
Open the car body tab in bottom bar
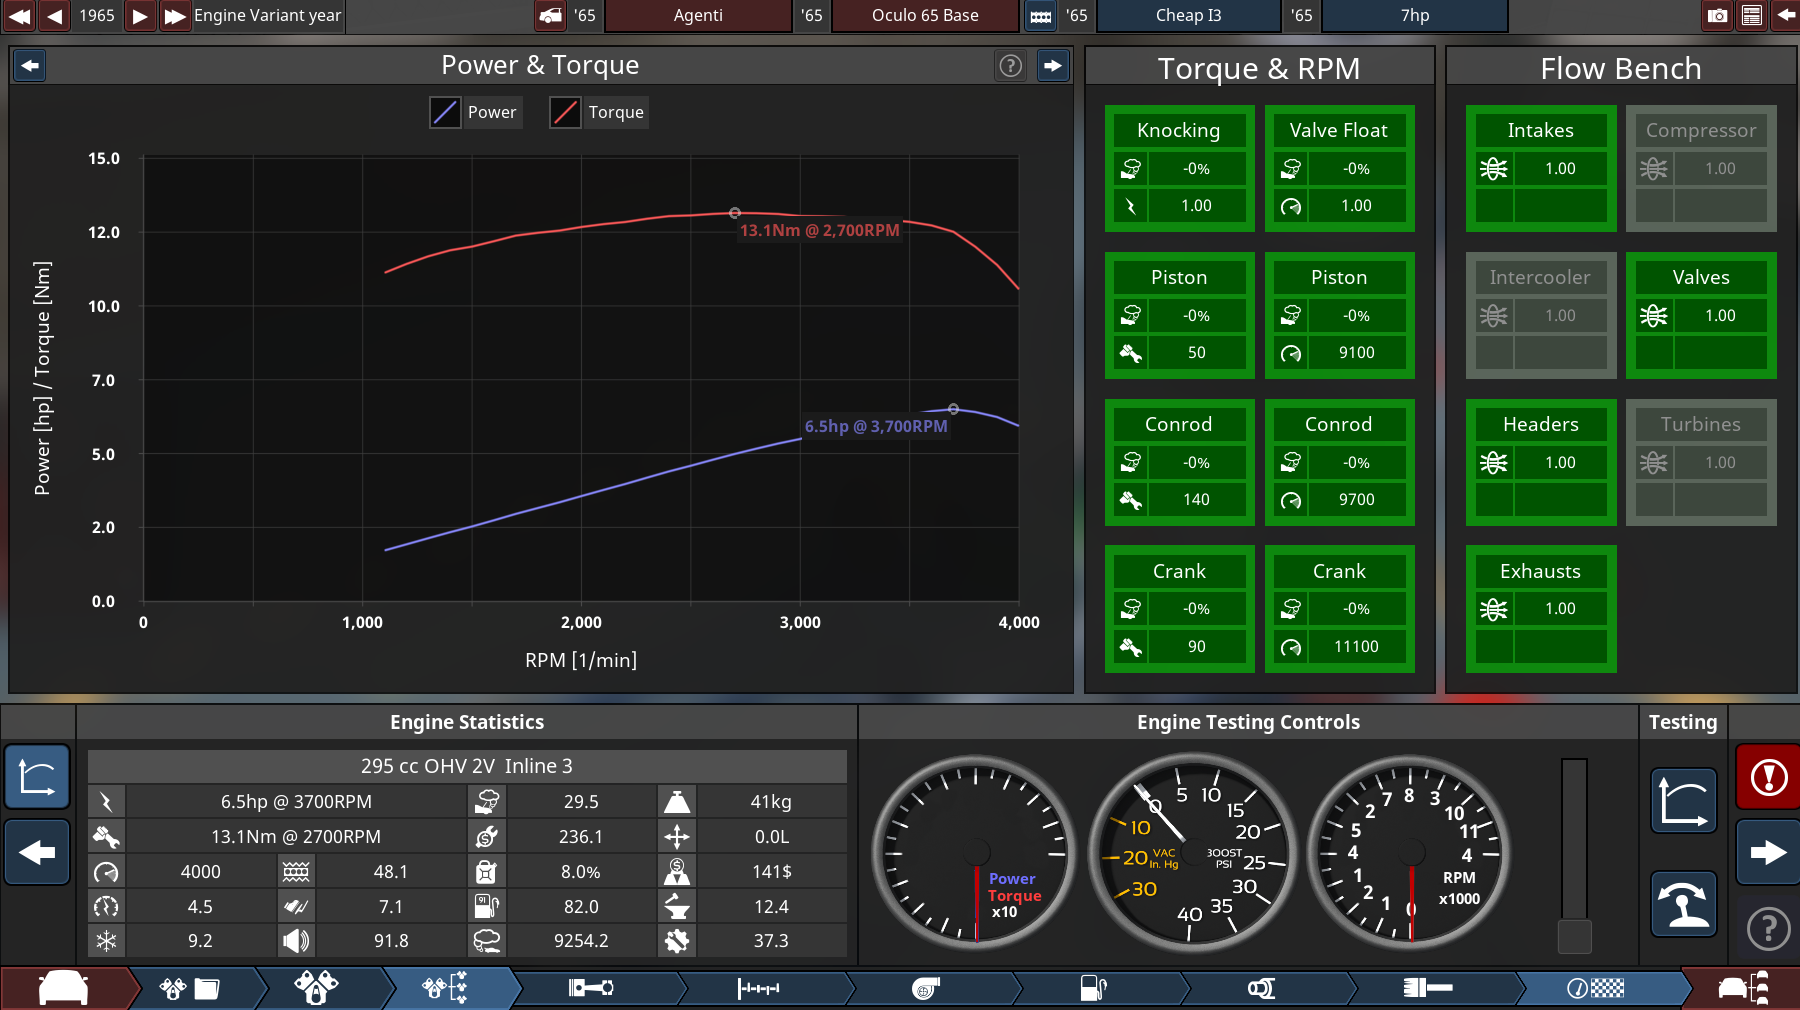coord(64,988)
